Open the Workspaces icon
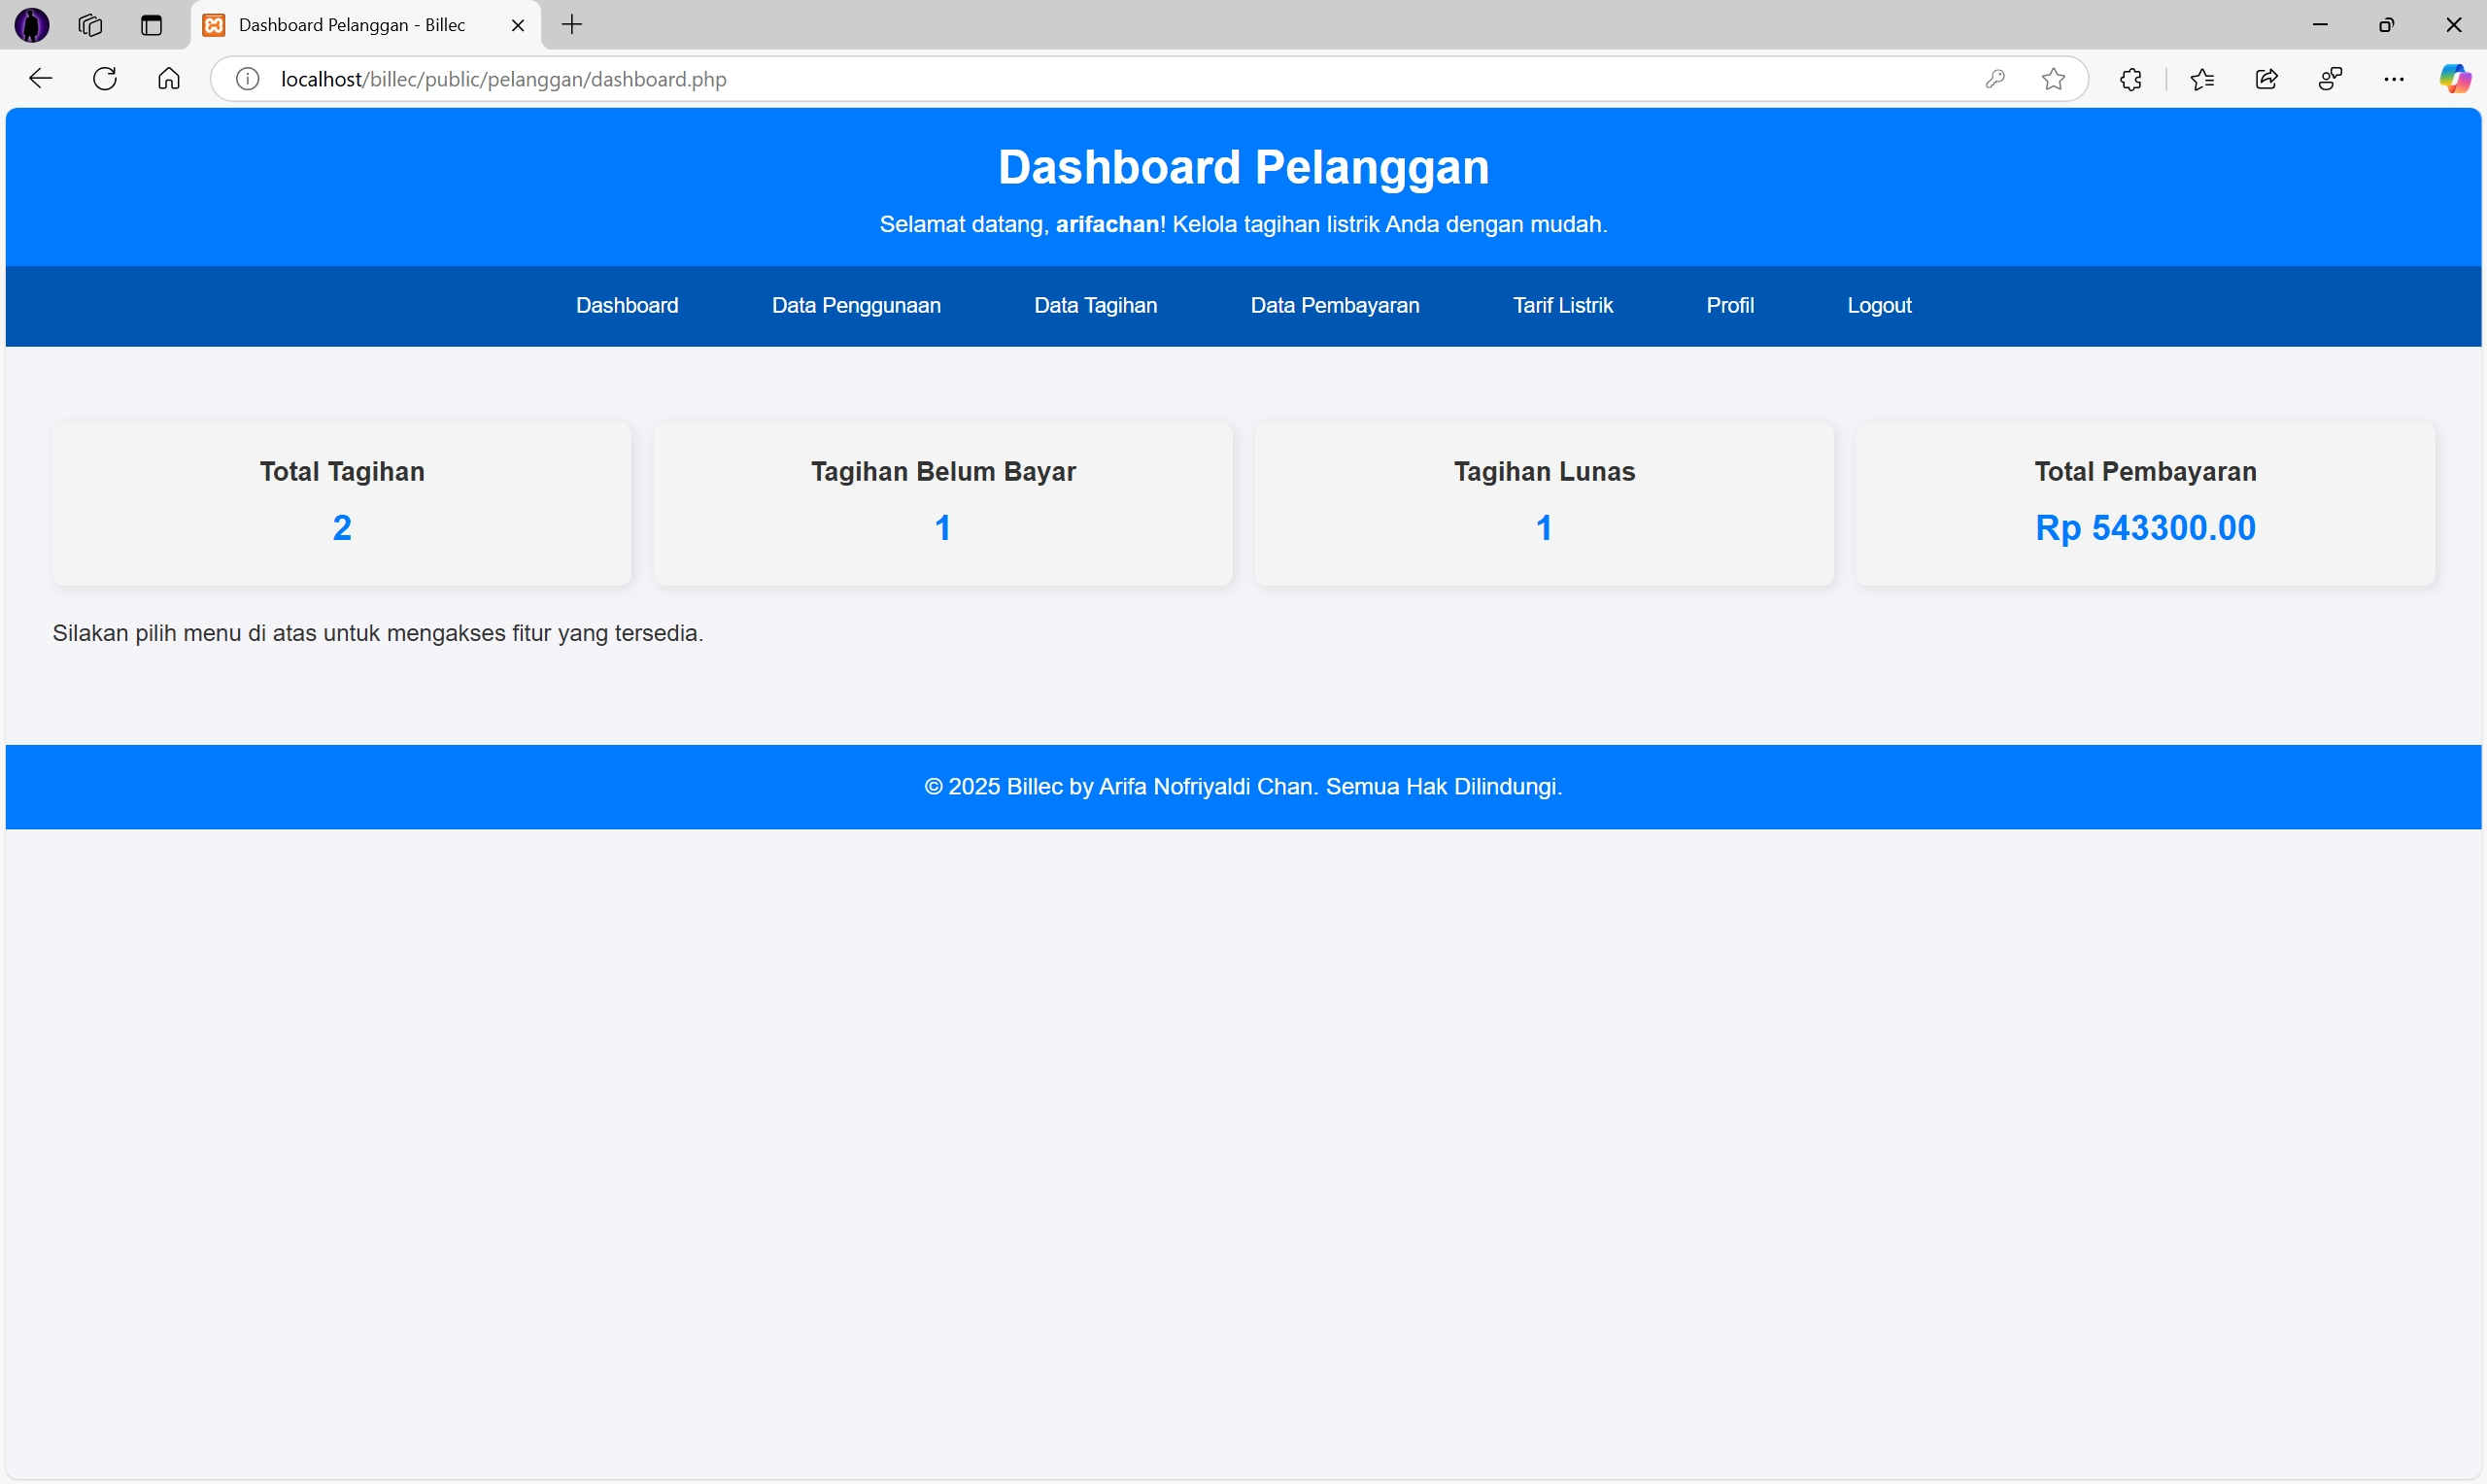 [90, 25]
